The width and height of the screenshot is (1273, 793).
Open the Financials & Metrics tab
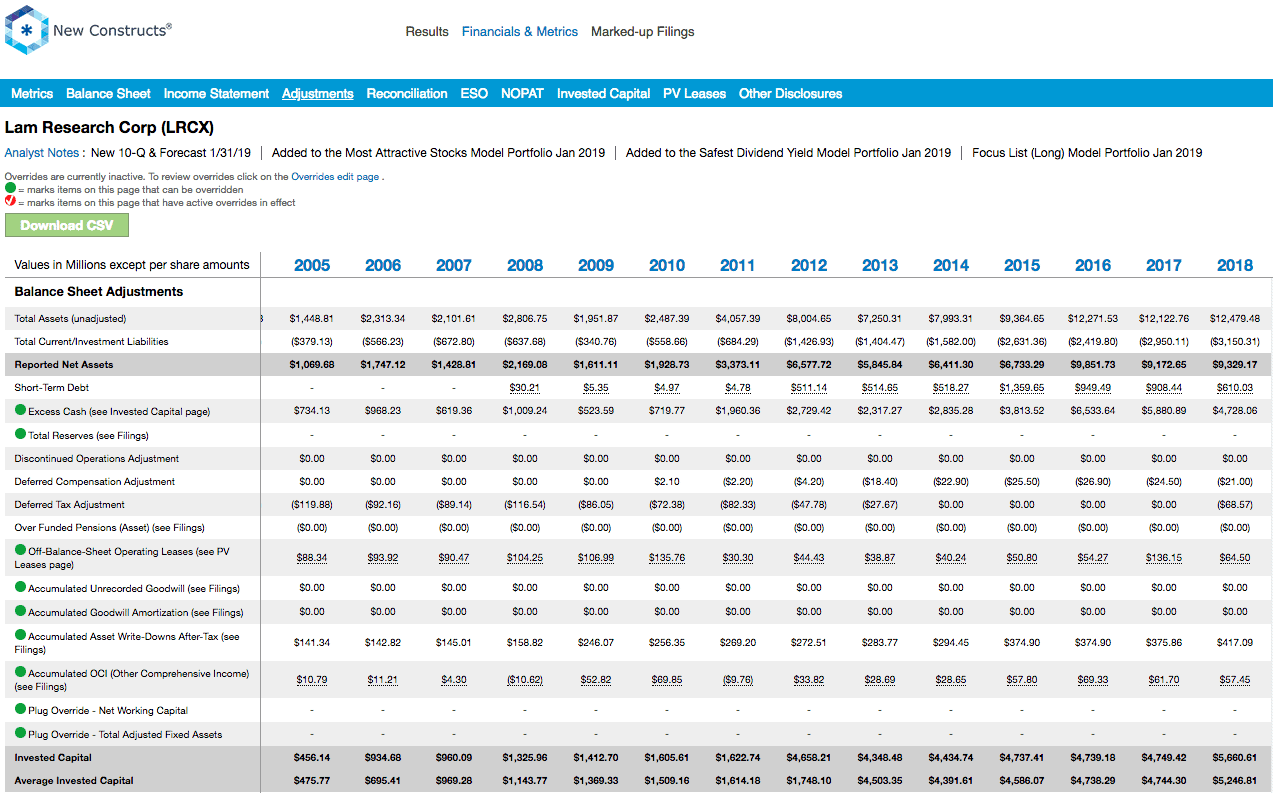pos(520,32)
